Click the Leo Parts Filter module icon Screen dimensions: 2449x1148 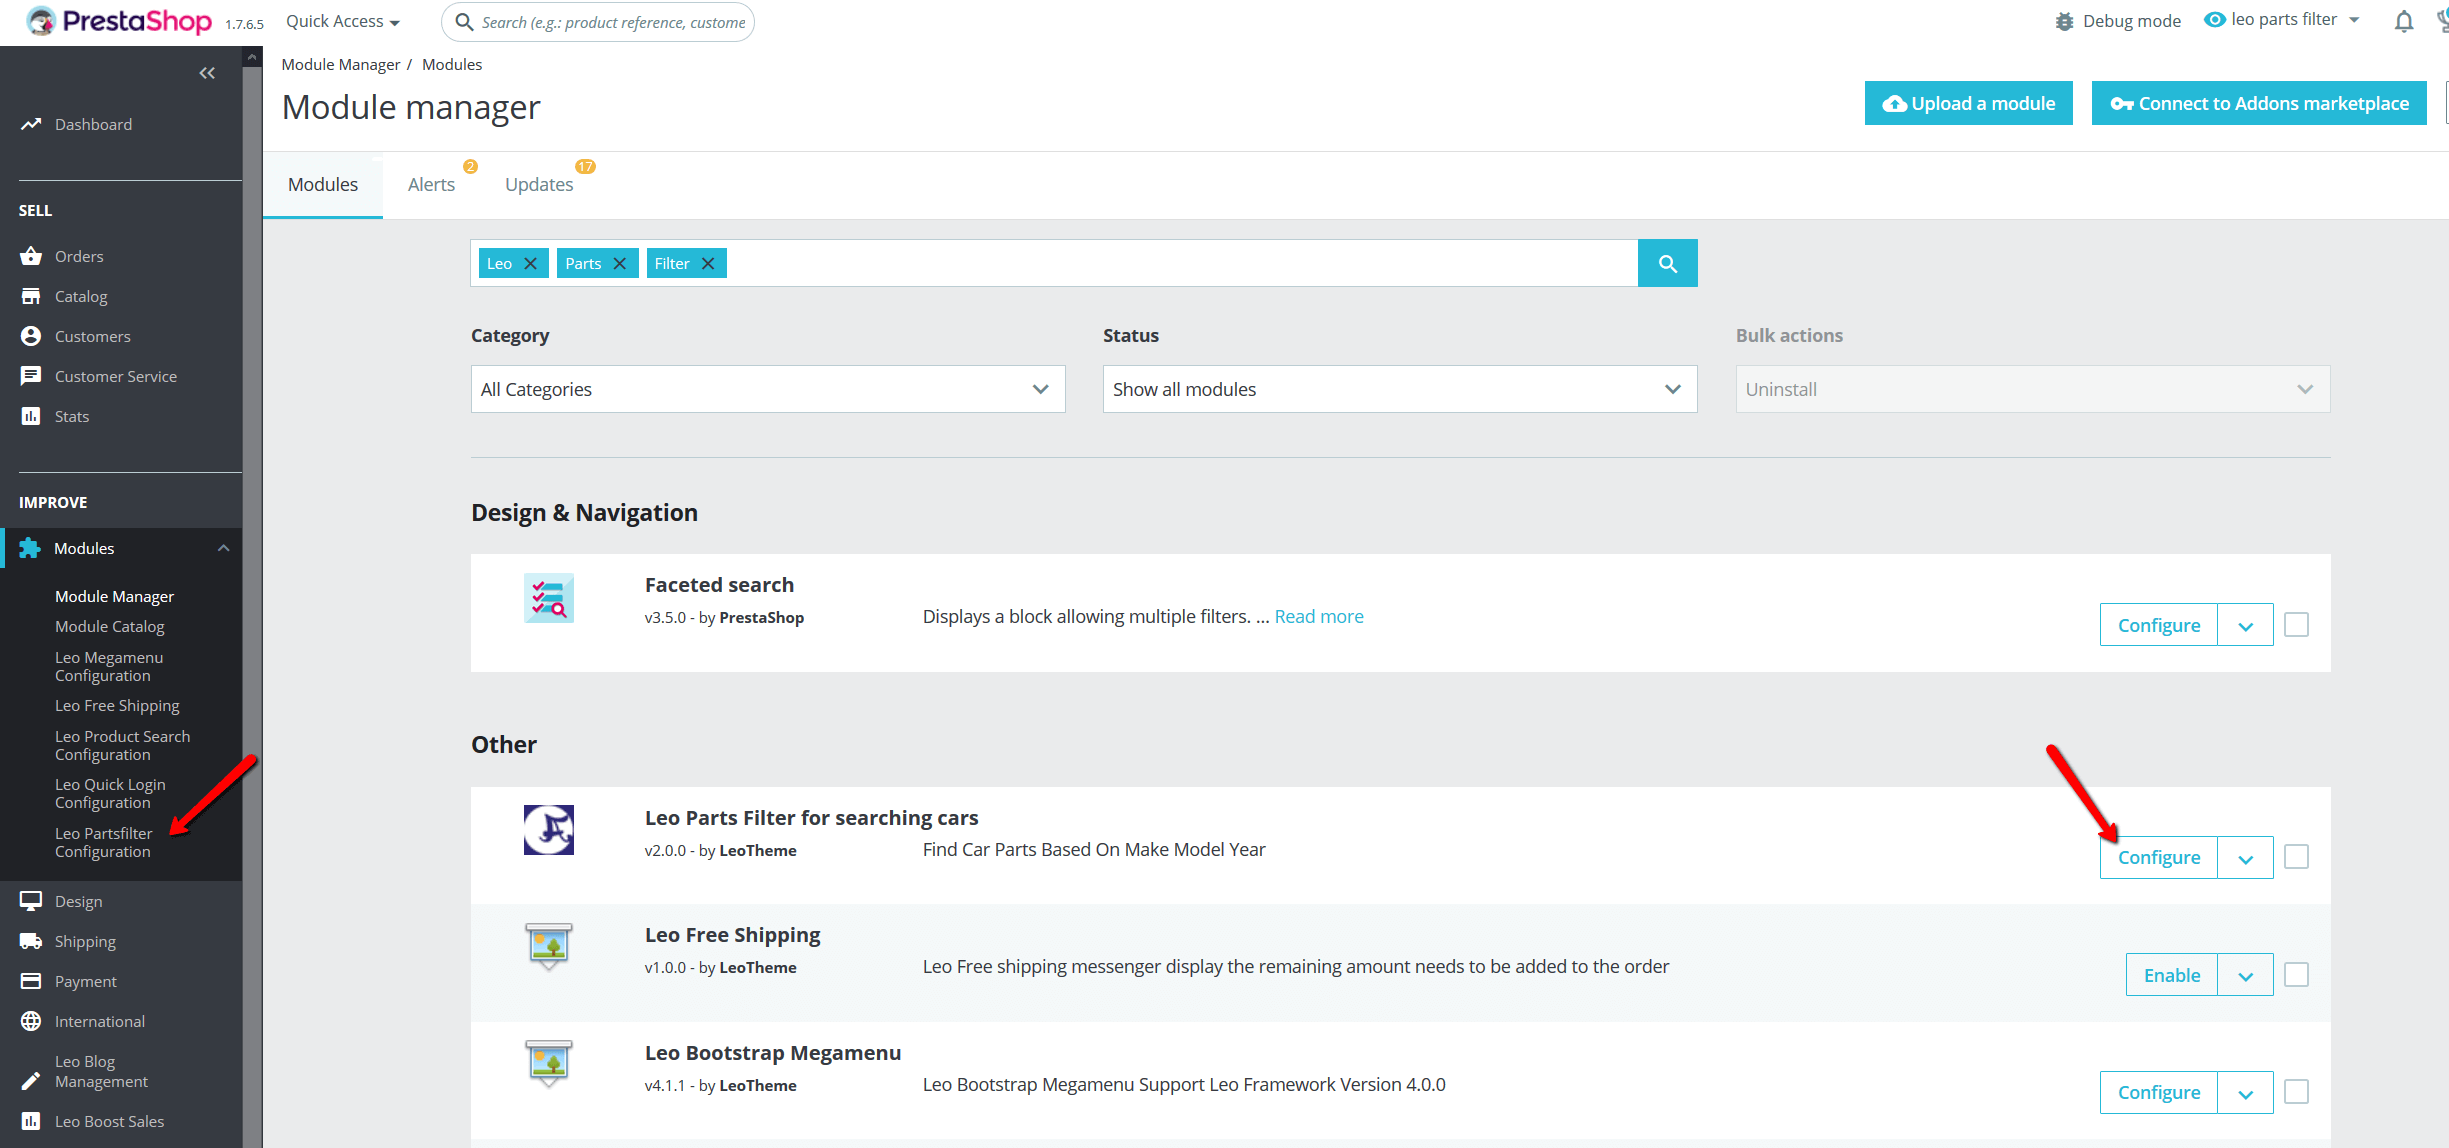(x=549, y=830)
